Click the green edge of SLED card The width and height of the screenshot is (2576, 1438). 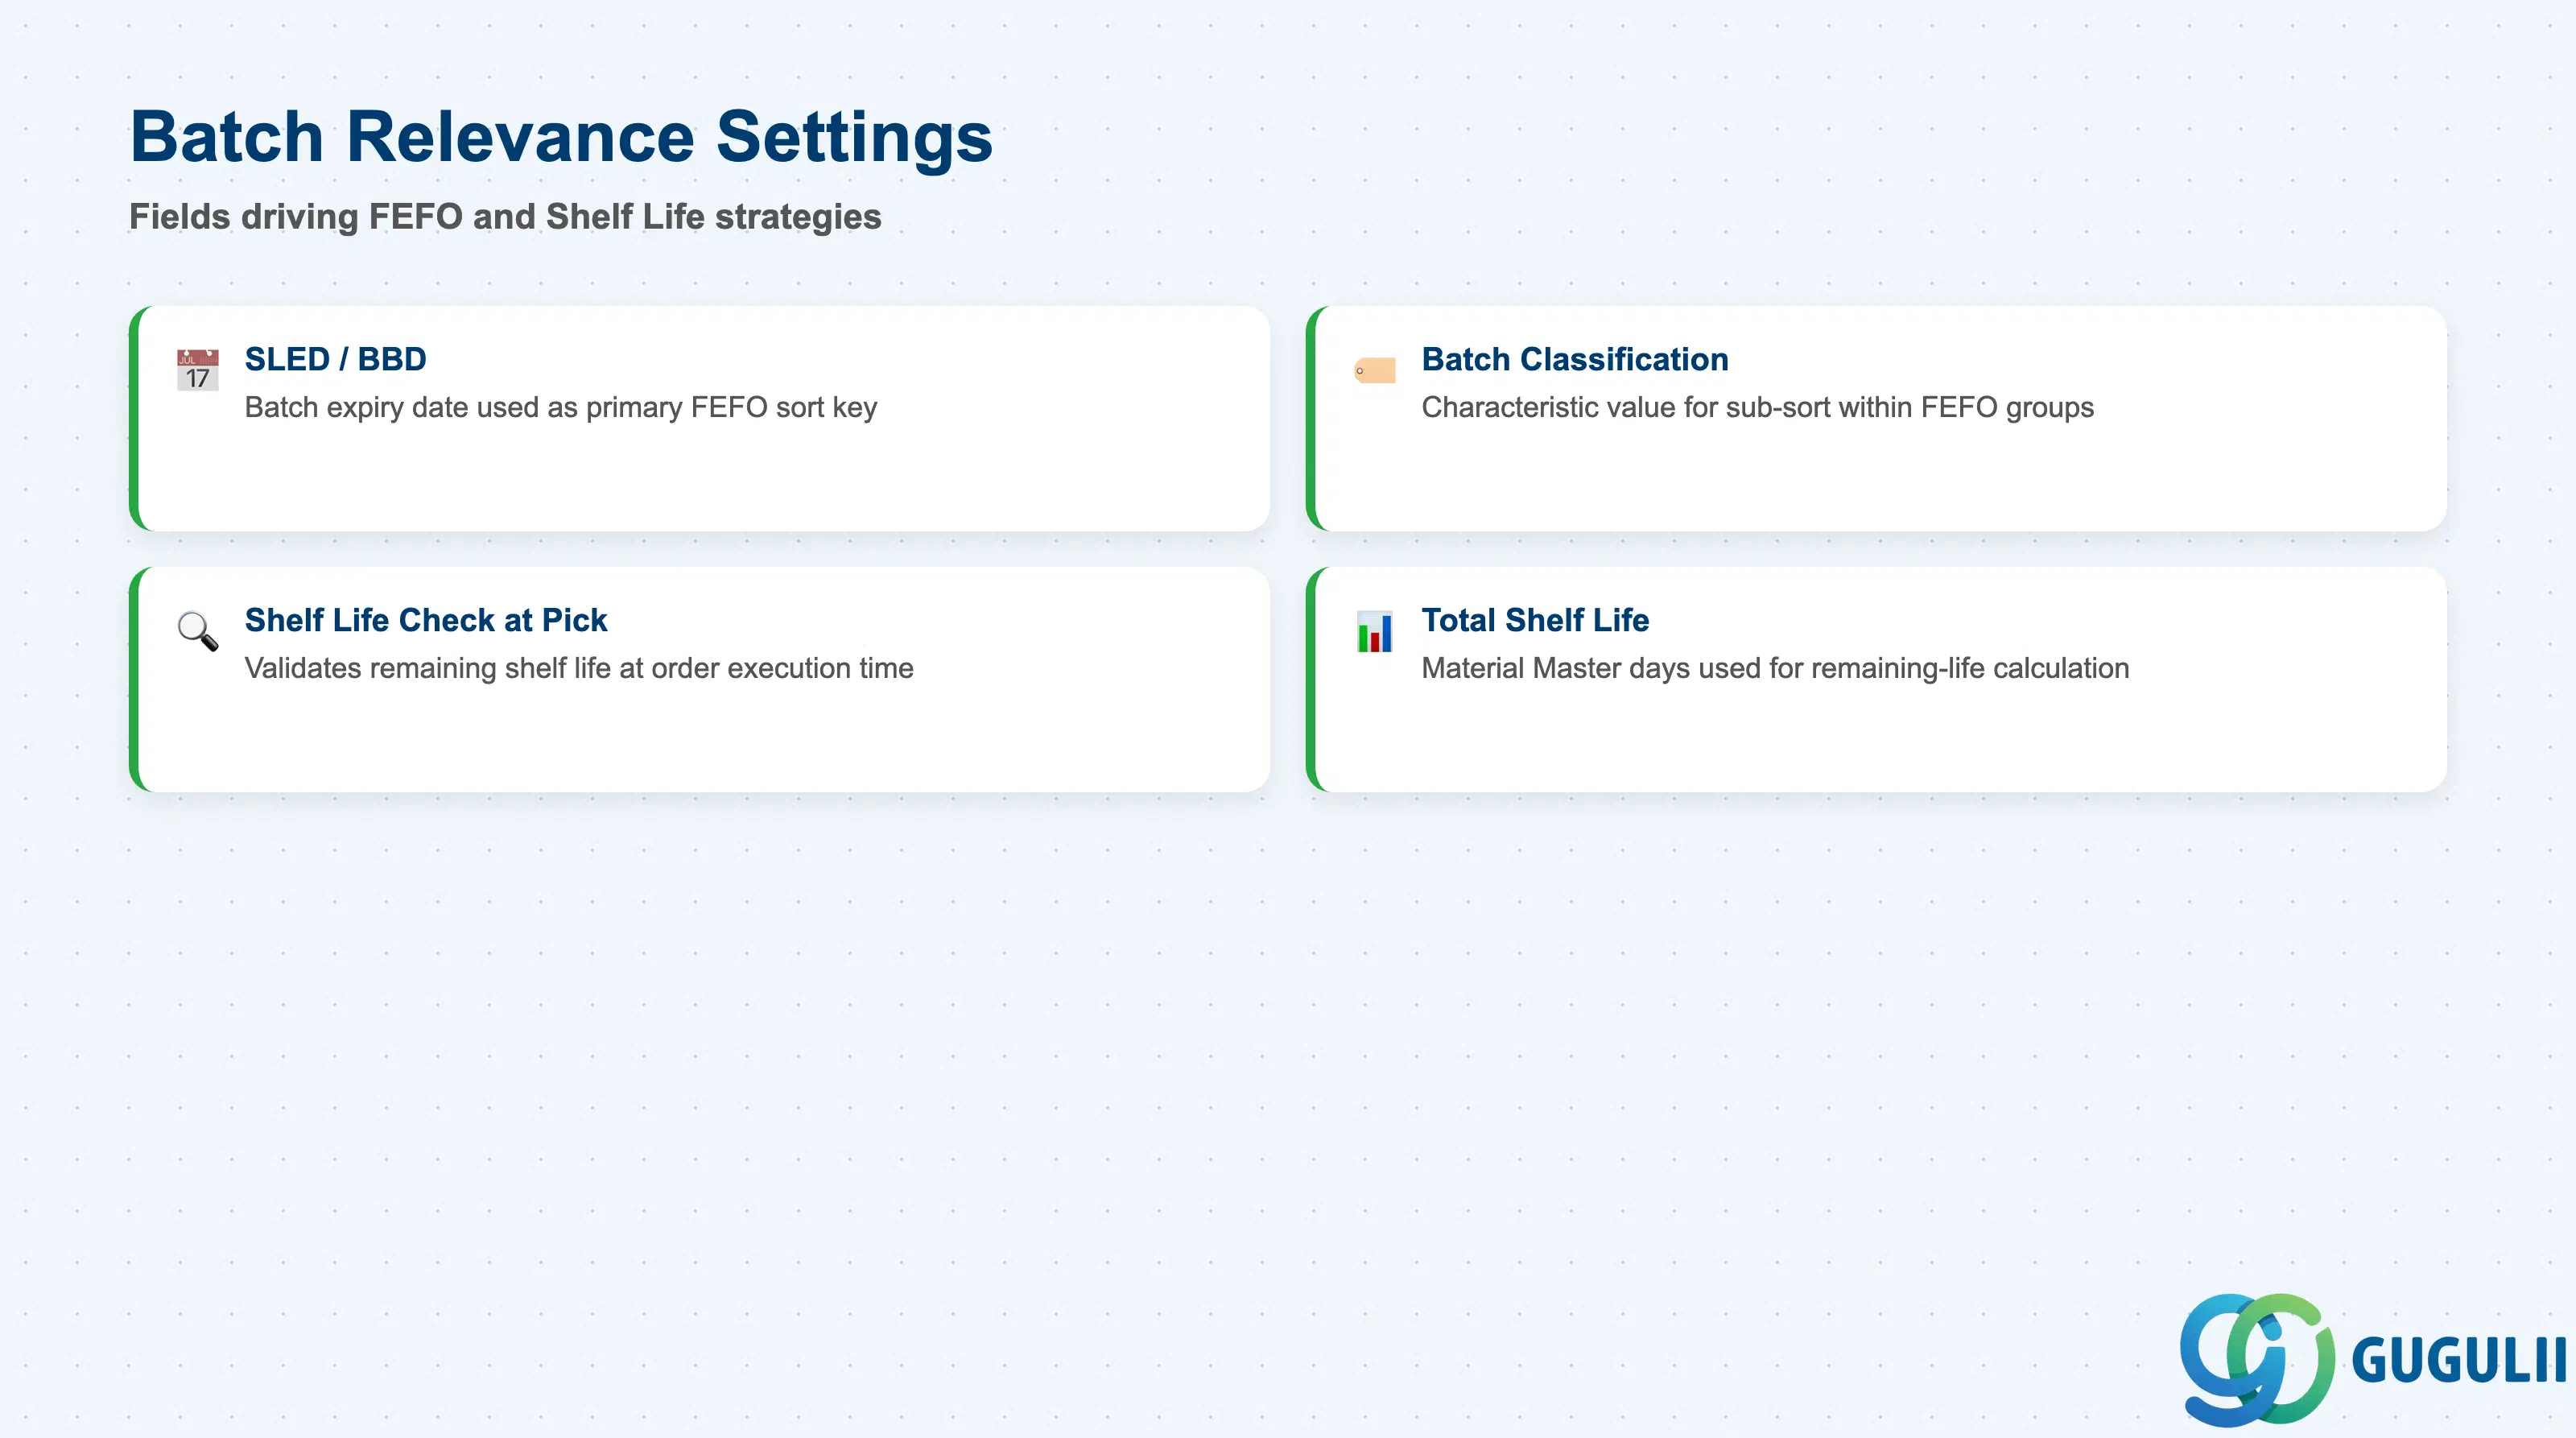[x=134, y=419]
